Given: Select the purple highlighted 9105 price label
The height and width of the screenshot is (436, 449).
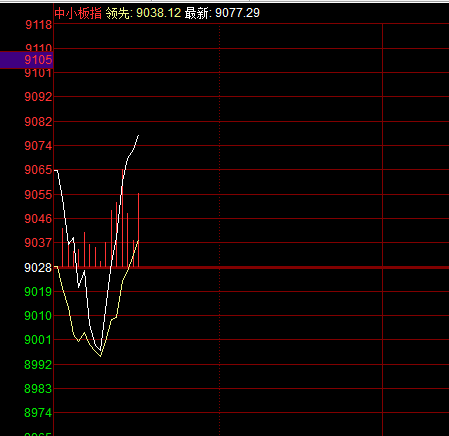Looking at the screenshot, I should click(27, 60).
